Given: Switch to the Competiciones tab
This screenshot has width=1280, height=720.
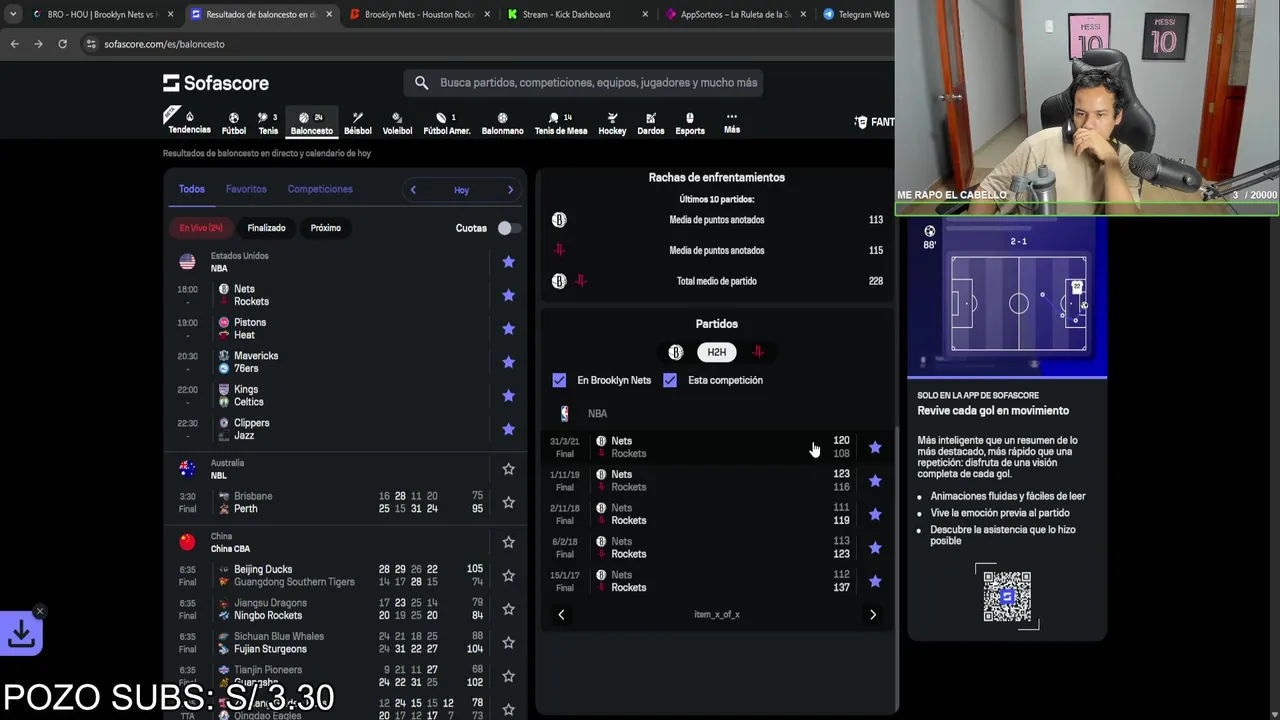Looking at the screenshot, I should 320,189.
